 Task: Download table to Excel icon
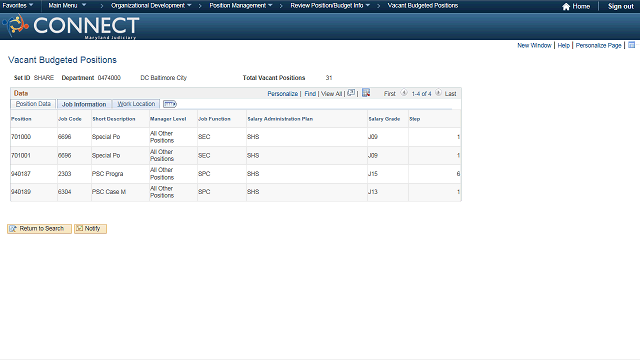[x=366, y=93]
